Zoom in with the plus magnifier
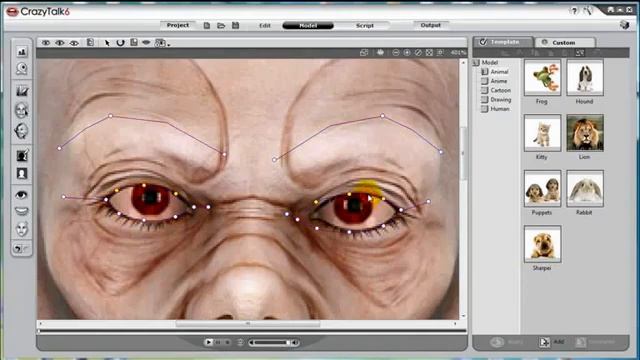This screenshot has height=360, width=640. (407, 53)
